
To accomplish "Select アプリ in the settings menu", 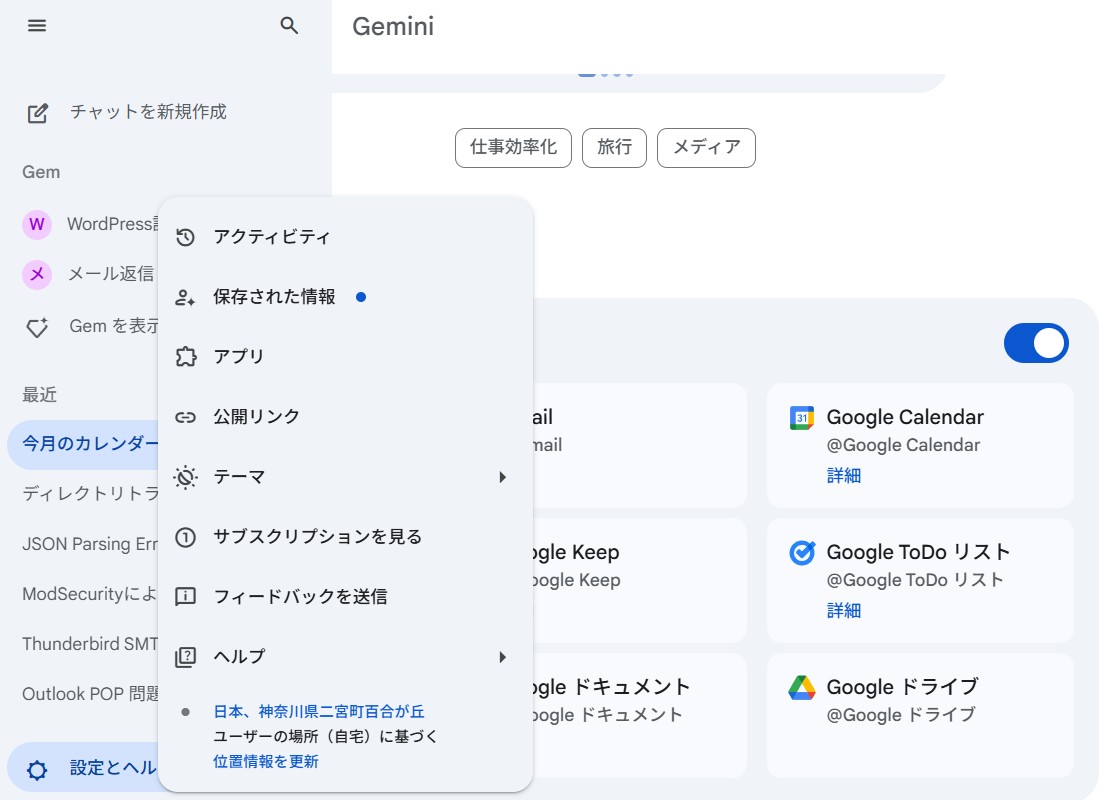I will coord(345,357).
